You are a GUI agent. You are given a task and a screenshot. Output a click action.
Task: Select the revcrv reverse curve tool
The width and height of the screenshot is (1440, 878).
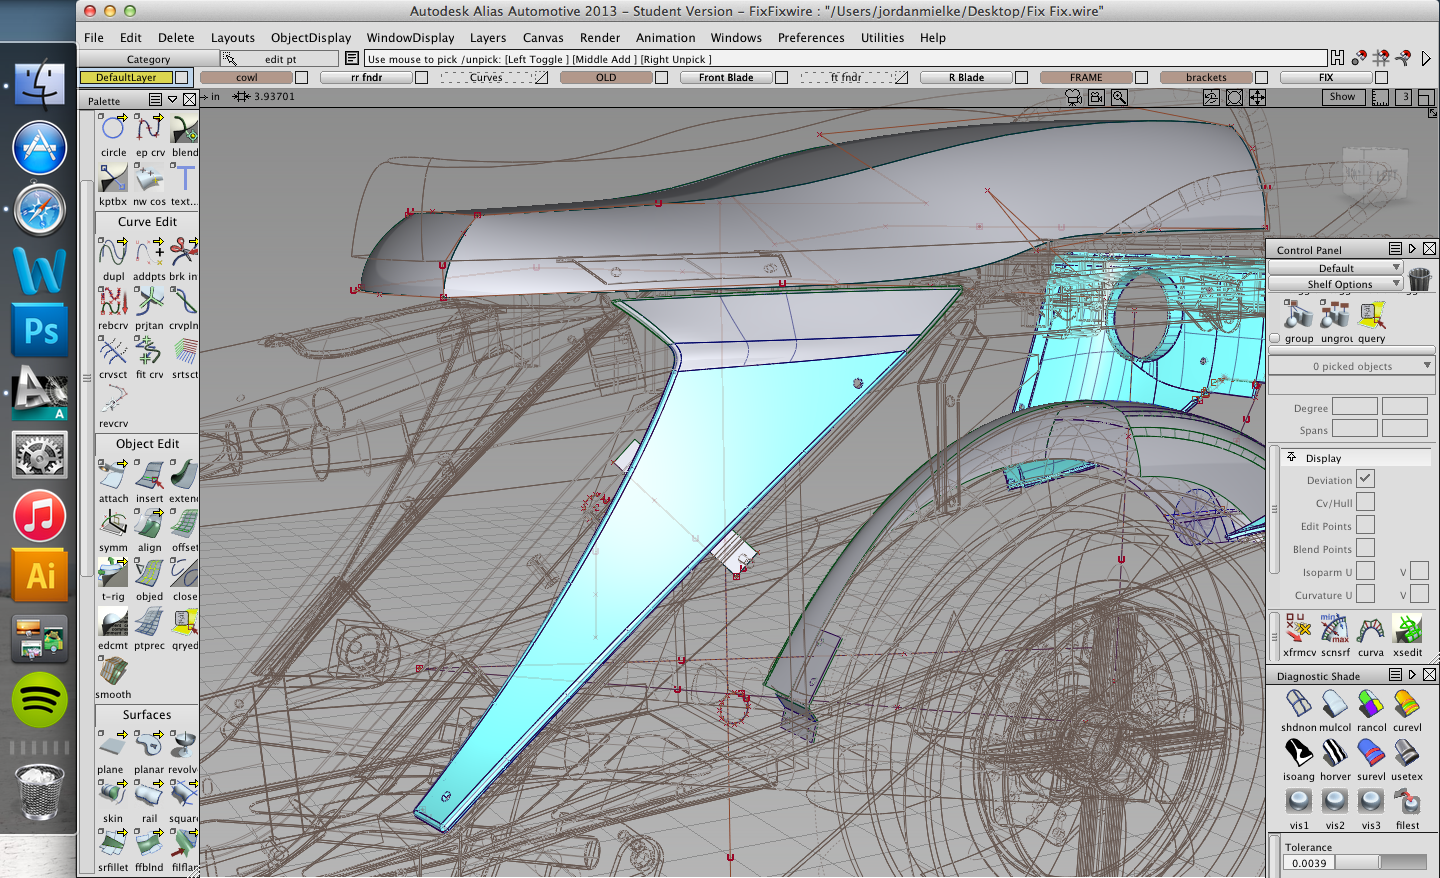113,400
